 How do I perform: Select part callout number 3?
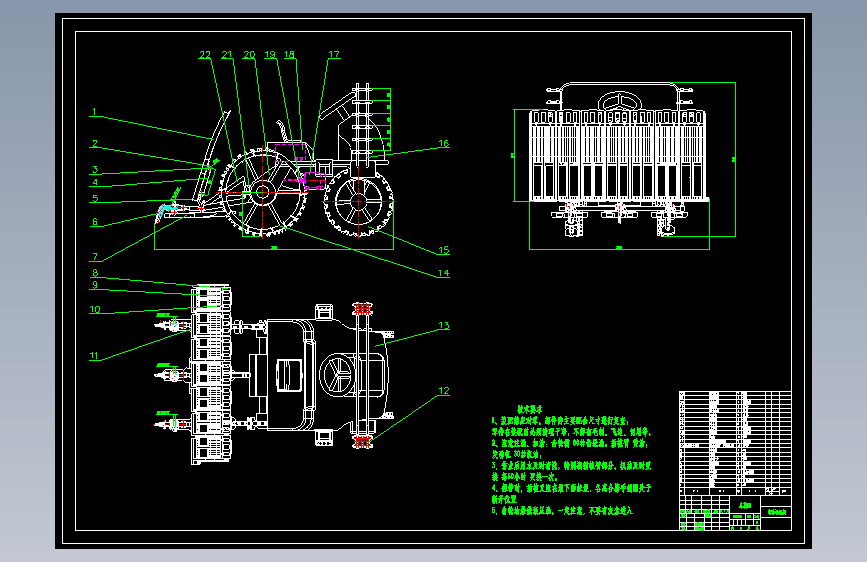[x=95, y=170]
